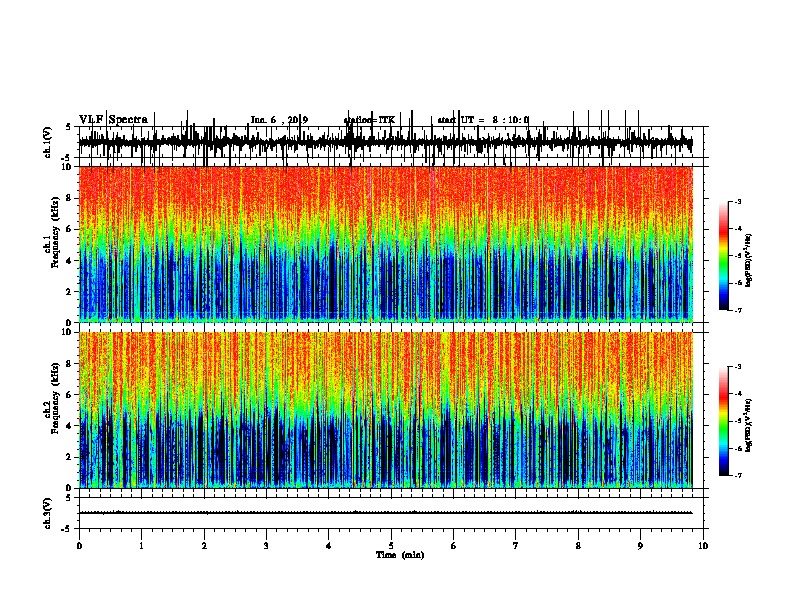Click the "-3" label on ch.2 colorbar
This screenshot has height=612, width=792.
point(738,367)
